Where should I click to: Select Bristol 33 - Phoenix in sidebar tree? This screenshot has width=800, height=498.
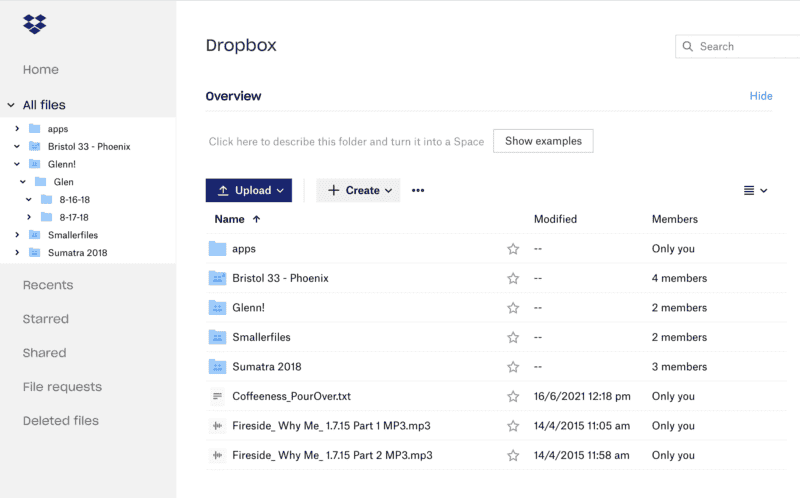[x=89, y=146]
